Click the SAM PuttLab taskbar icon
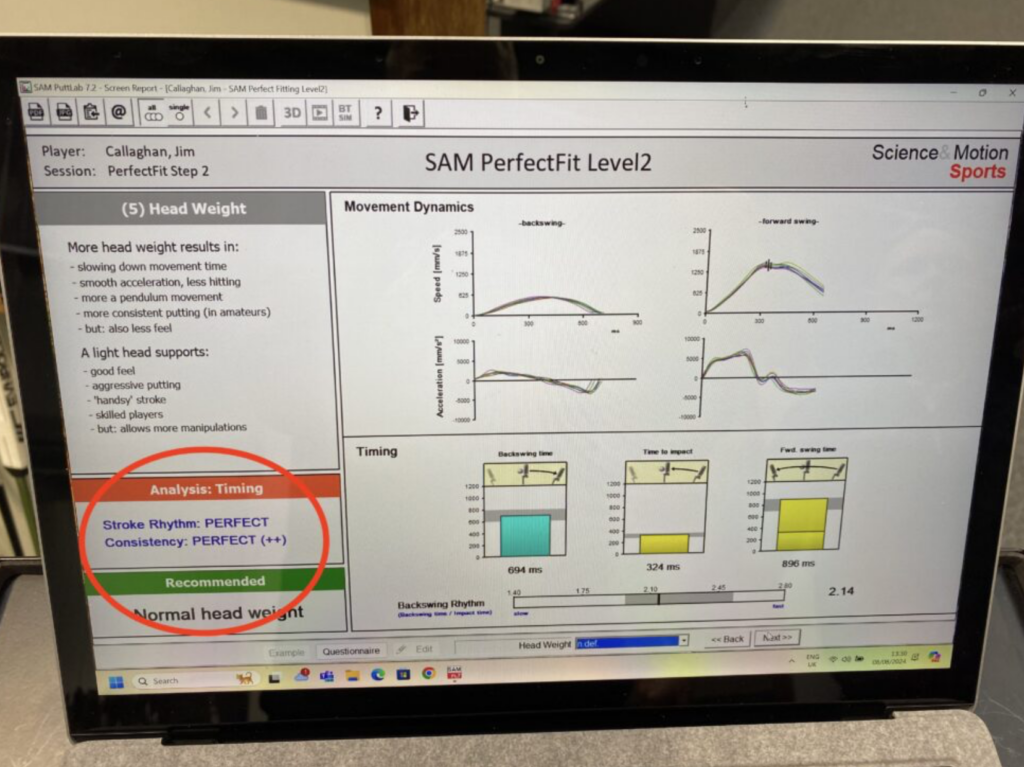Screen dimensions: 1024x767 coord(454,672)
